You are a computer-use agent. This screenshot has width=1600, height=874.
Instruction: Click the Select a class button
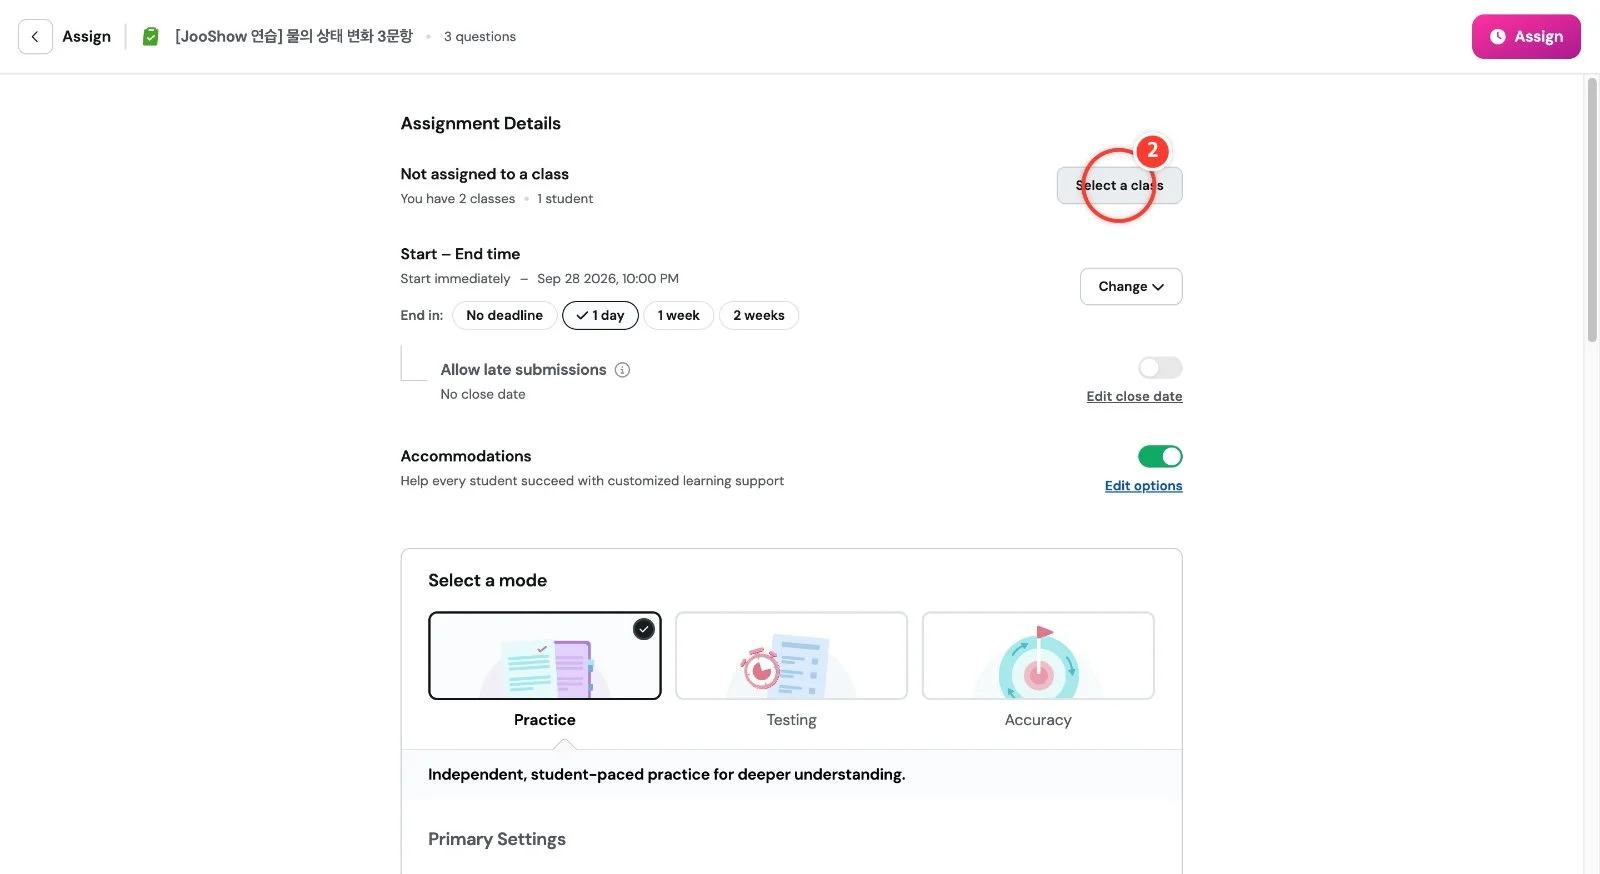click(1120, 186)
